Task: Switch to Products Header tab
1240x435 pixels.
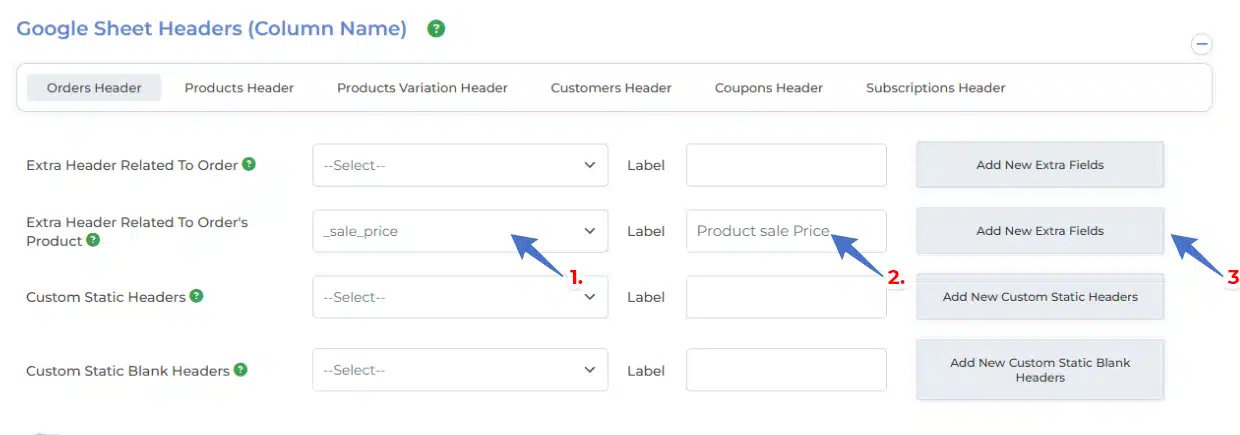Action: pos(239,88)
